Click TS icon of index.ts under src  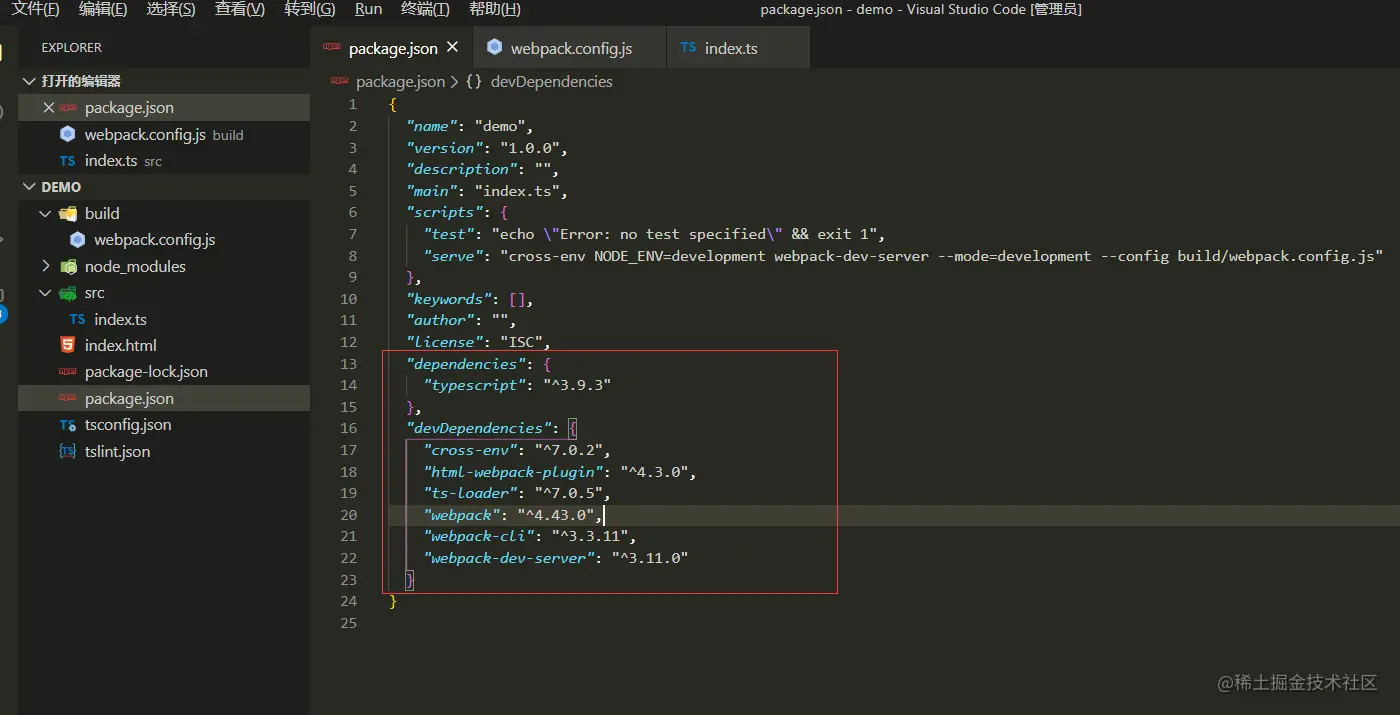pyautogui.click(x=77, y=319)
